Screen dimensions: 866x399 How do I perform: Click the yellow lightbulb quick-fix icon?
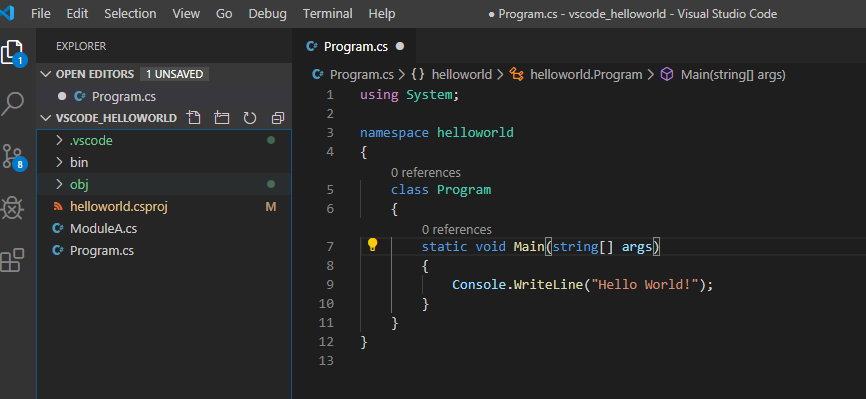(373, 245)
